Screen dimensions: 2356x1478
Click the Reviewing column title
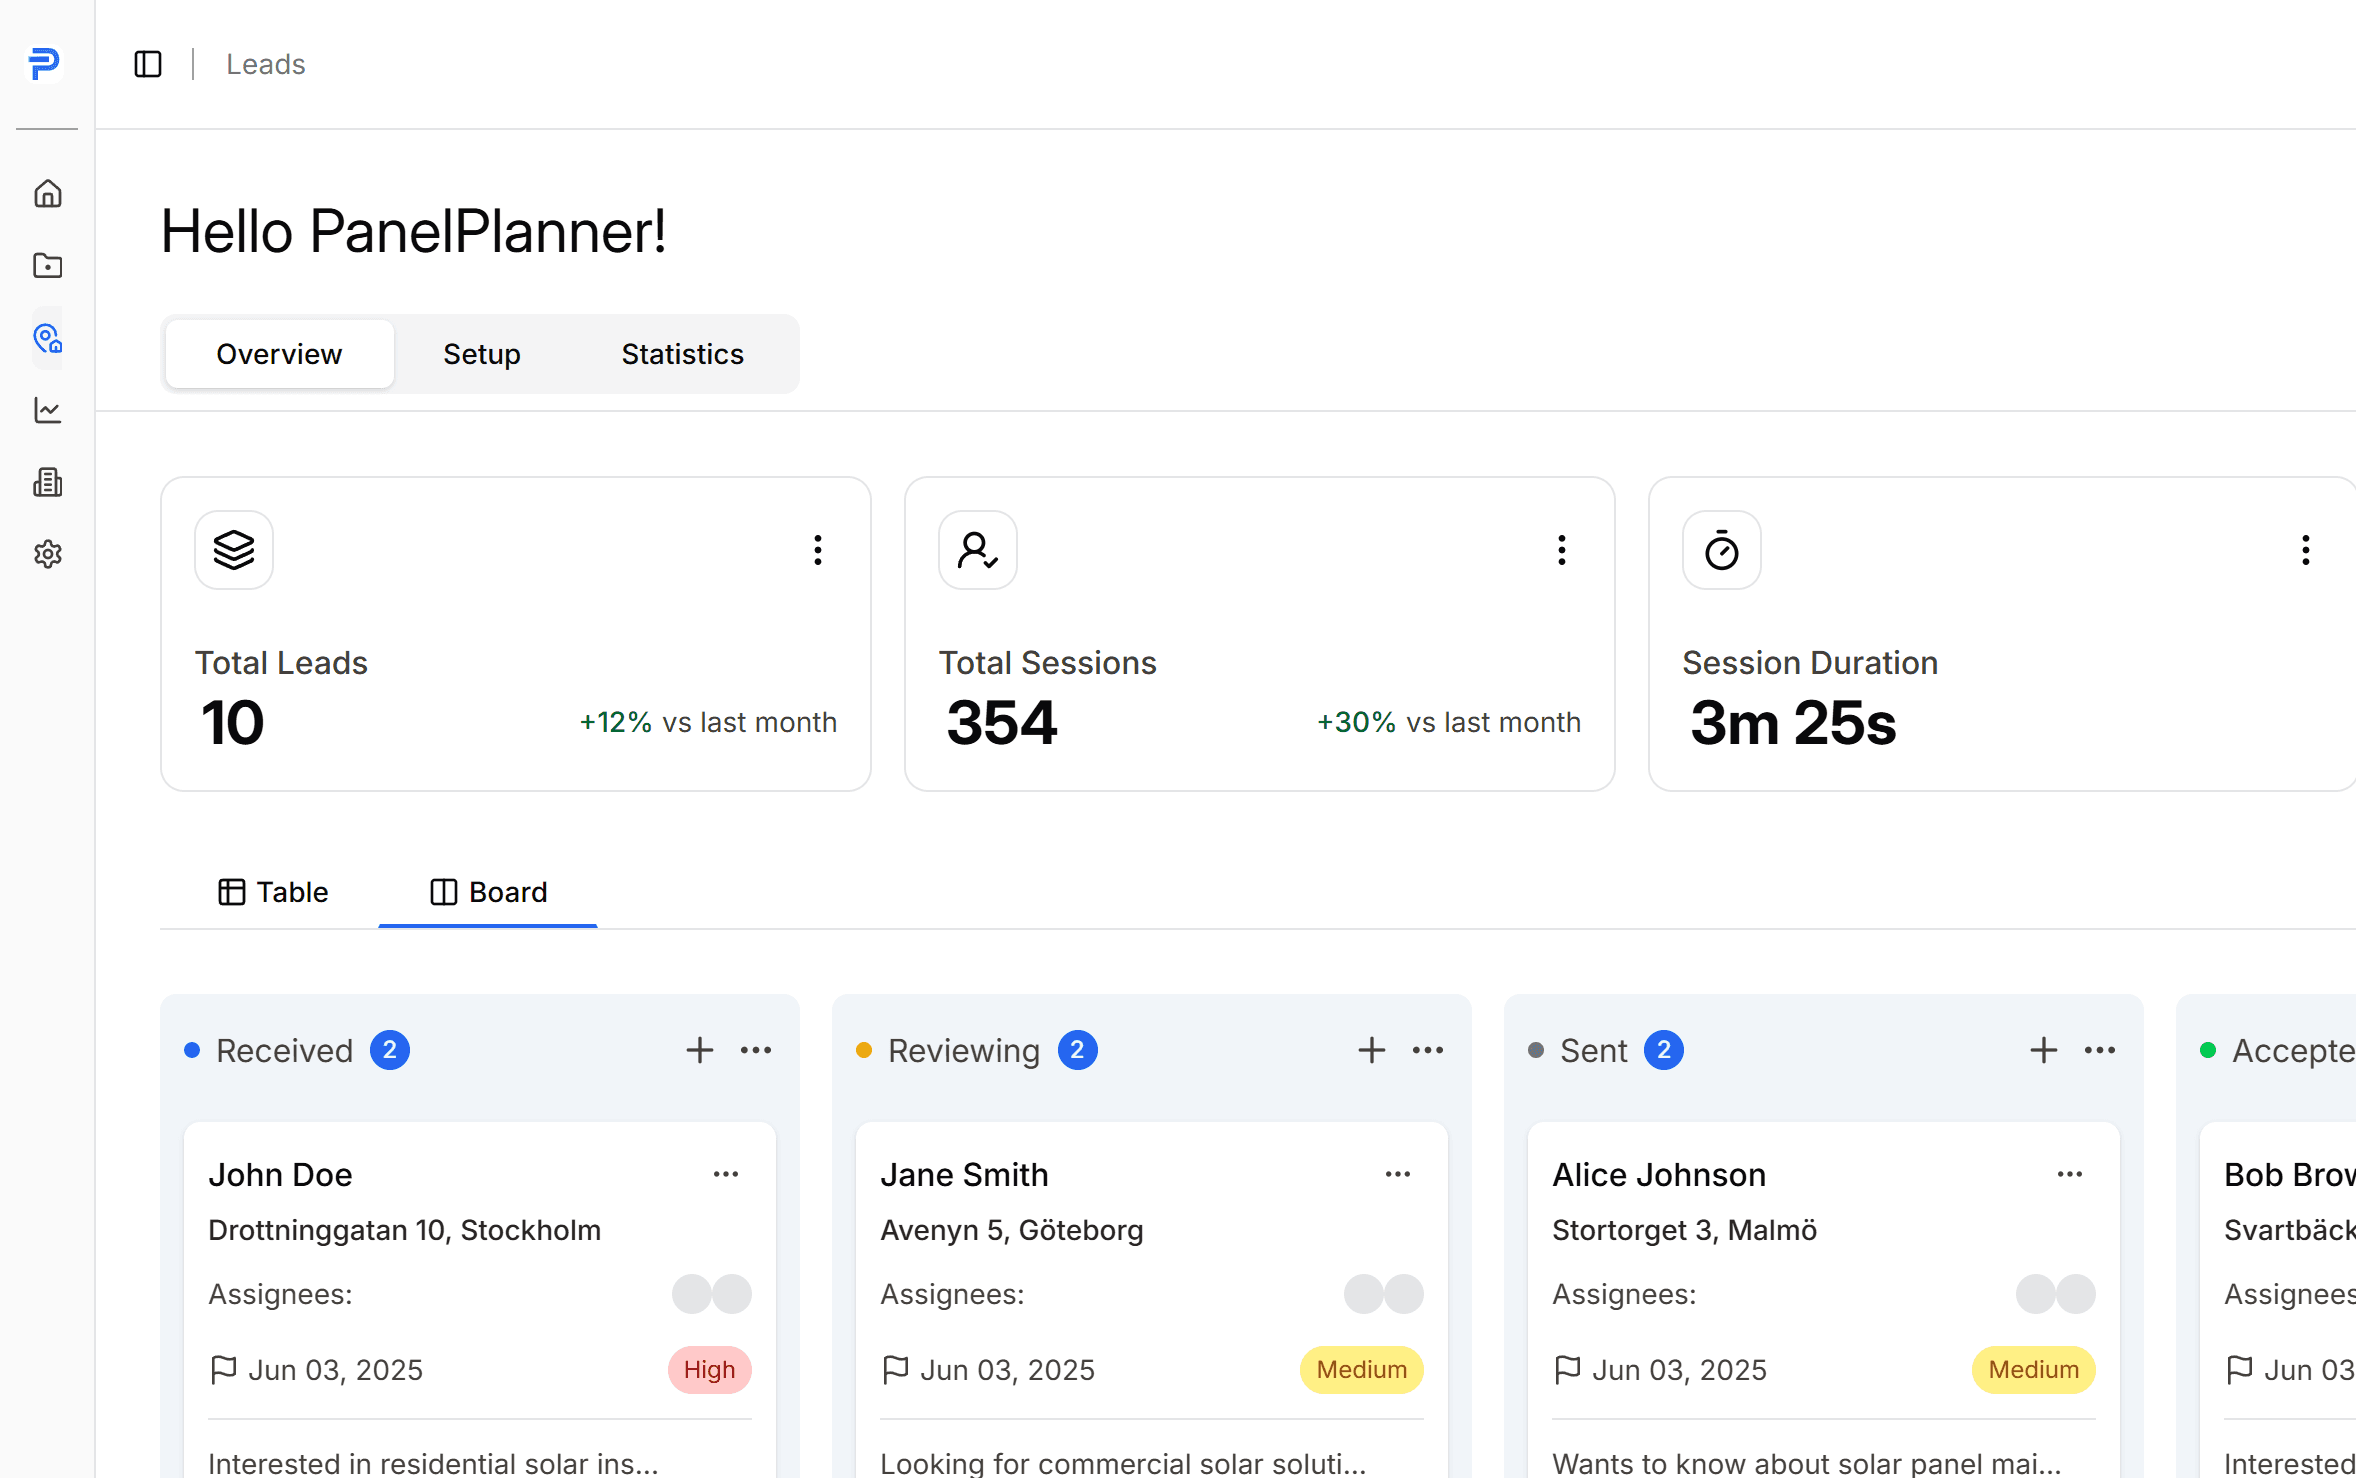964,1050
